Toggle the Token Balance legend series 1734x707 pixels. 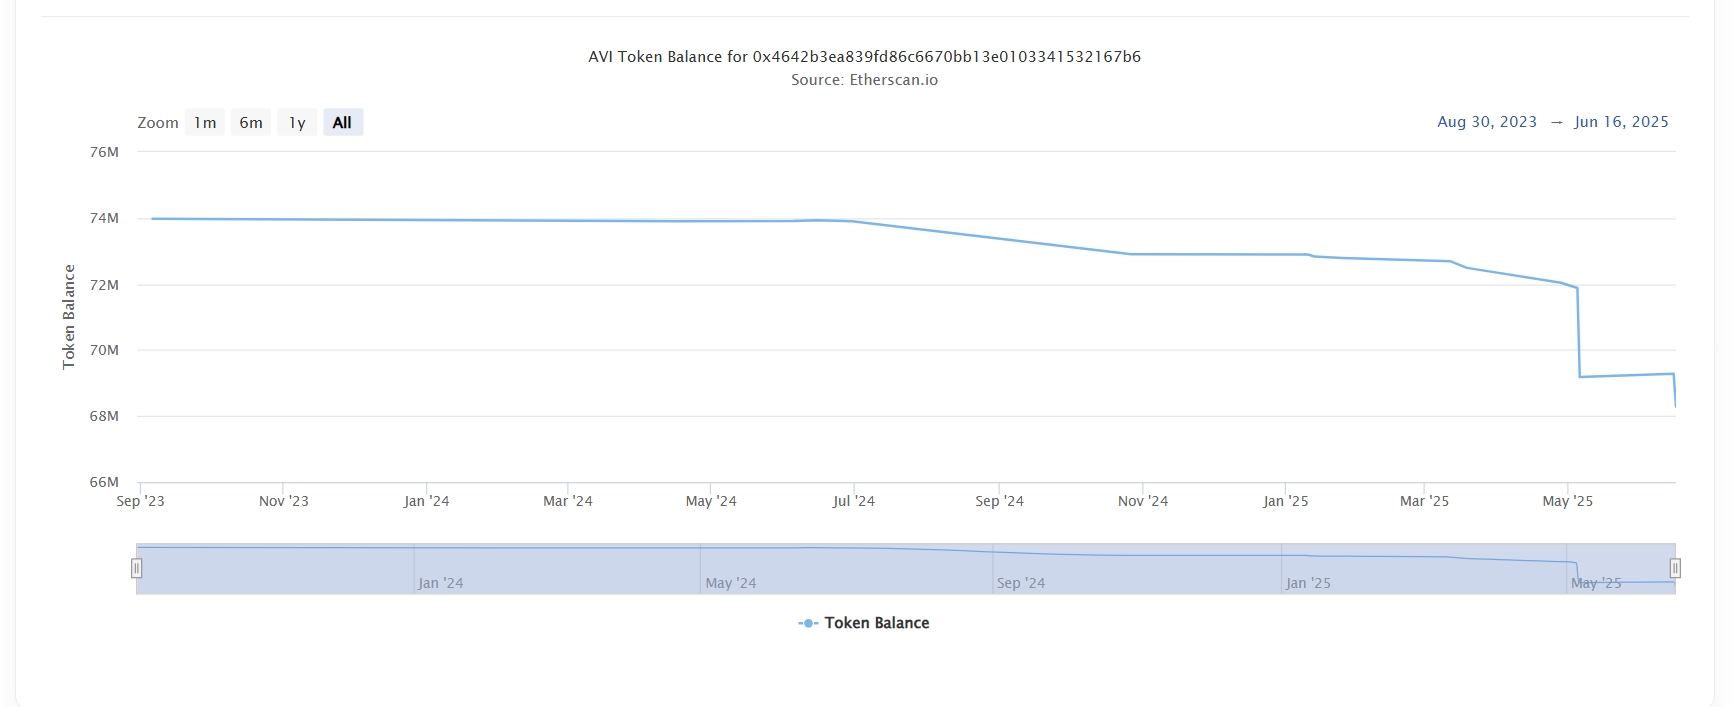864,623
